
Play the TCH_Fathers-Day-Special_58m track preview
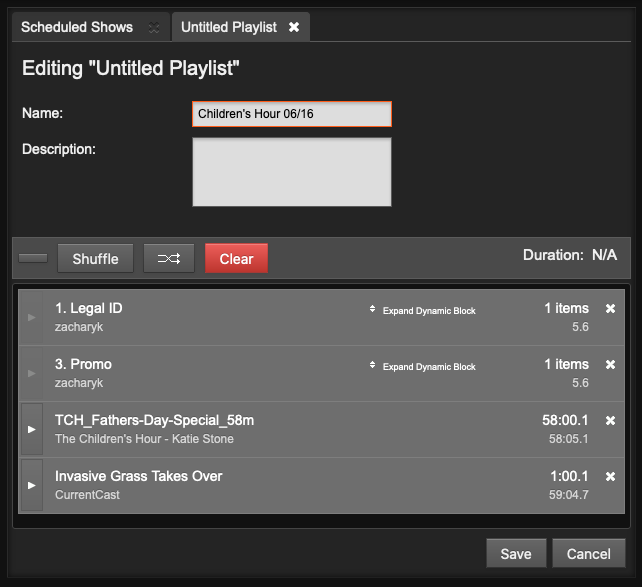31,430
